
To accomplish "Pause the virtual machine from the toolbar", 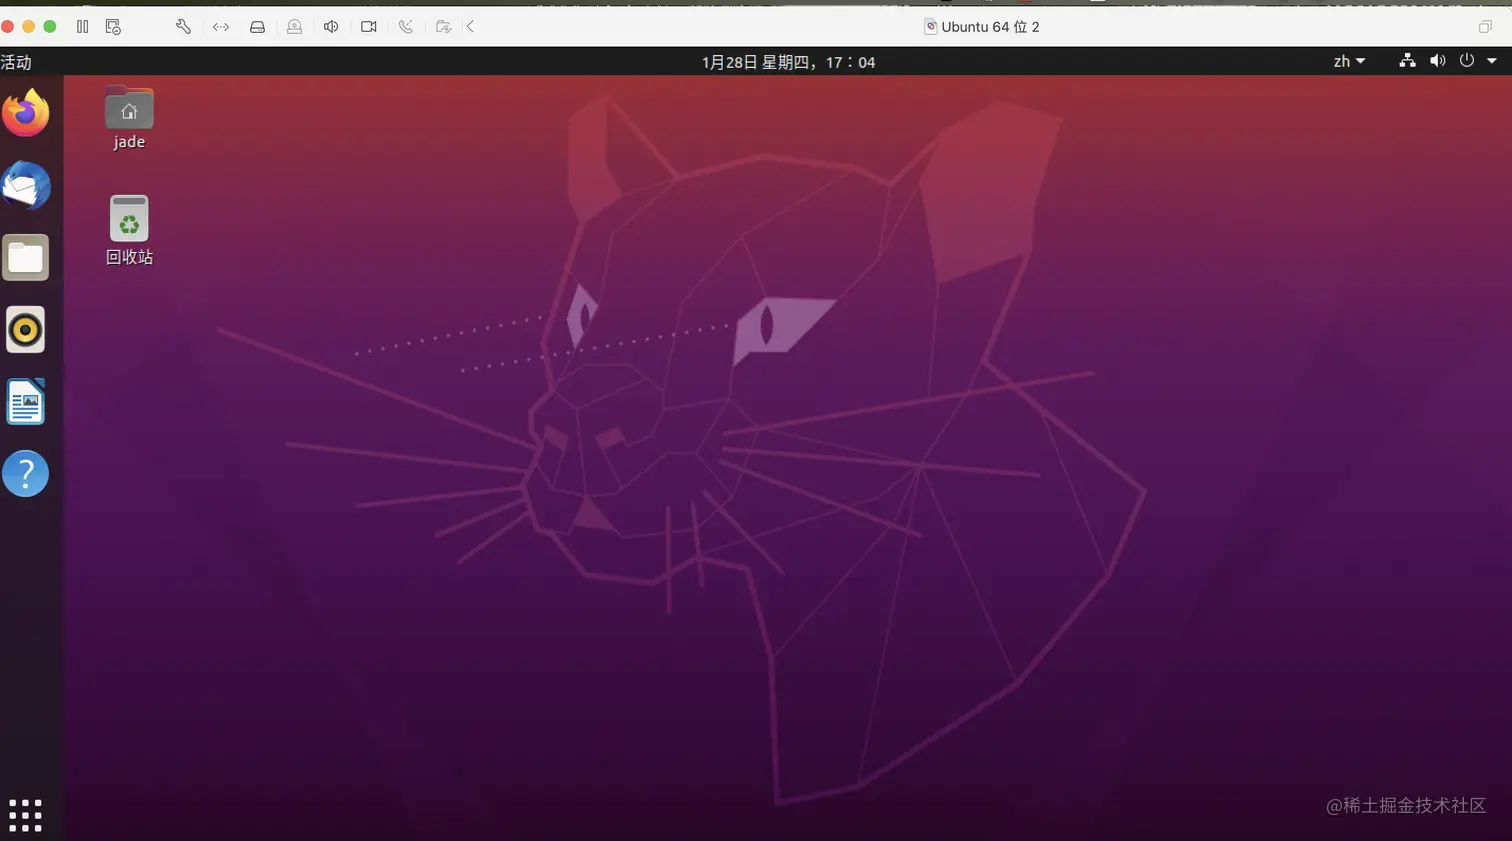I will coord(83,27).
